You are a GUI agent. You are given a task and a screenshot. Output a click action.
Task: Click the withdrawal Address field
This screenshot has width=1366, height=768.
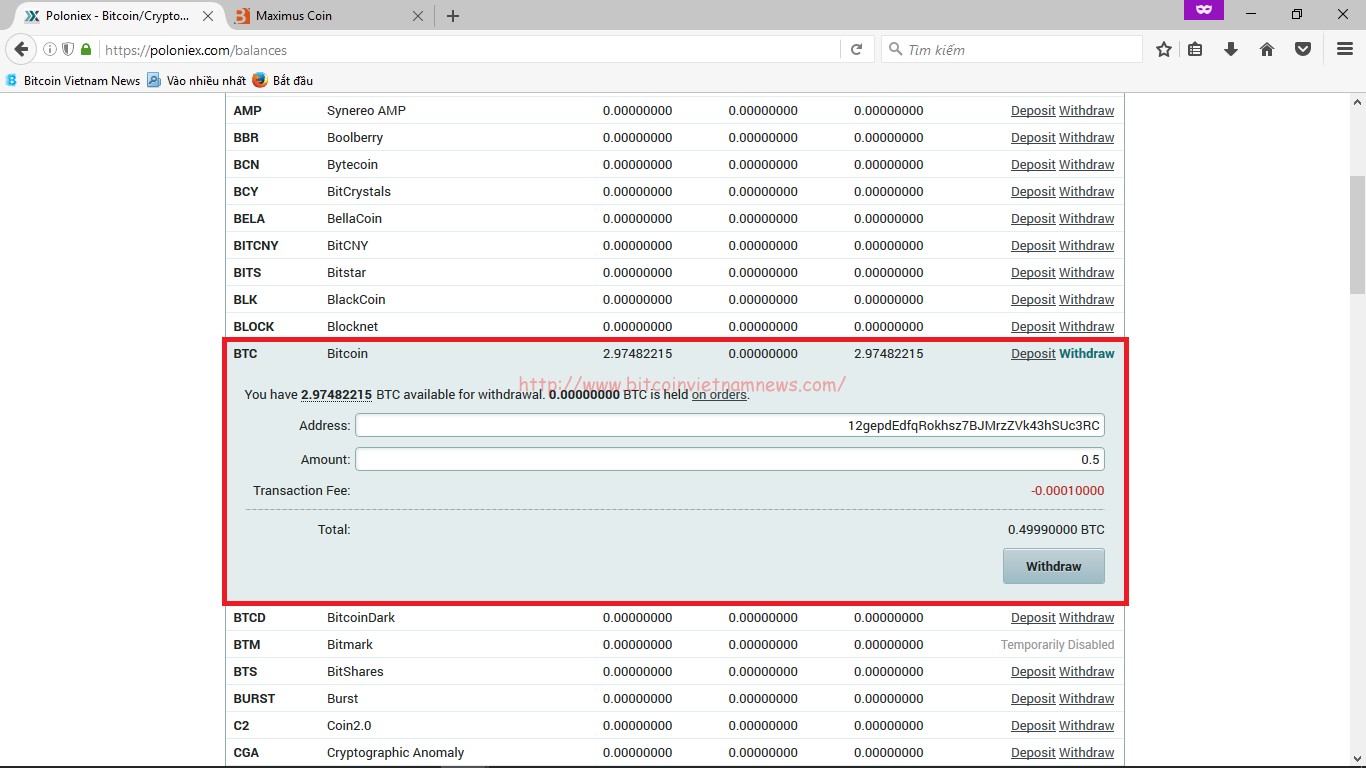click(x=730, y=425)
